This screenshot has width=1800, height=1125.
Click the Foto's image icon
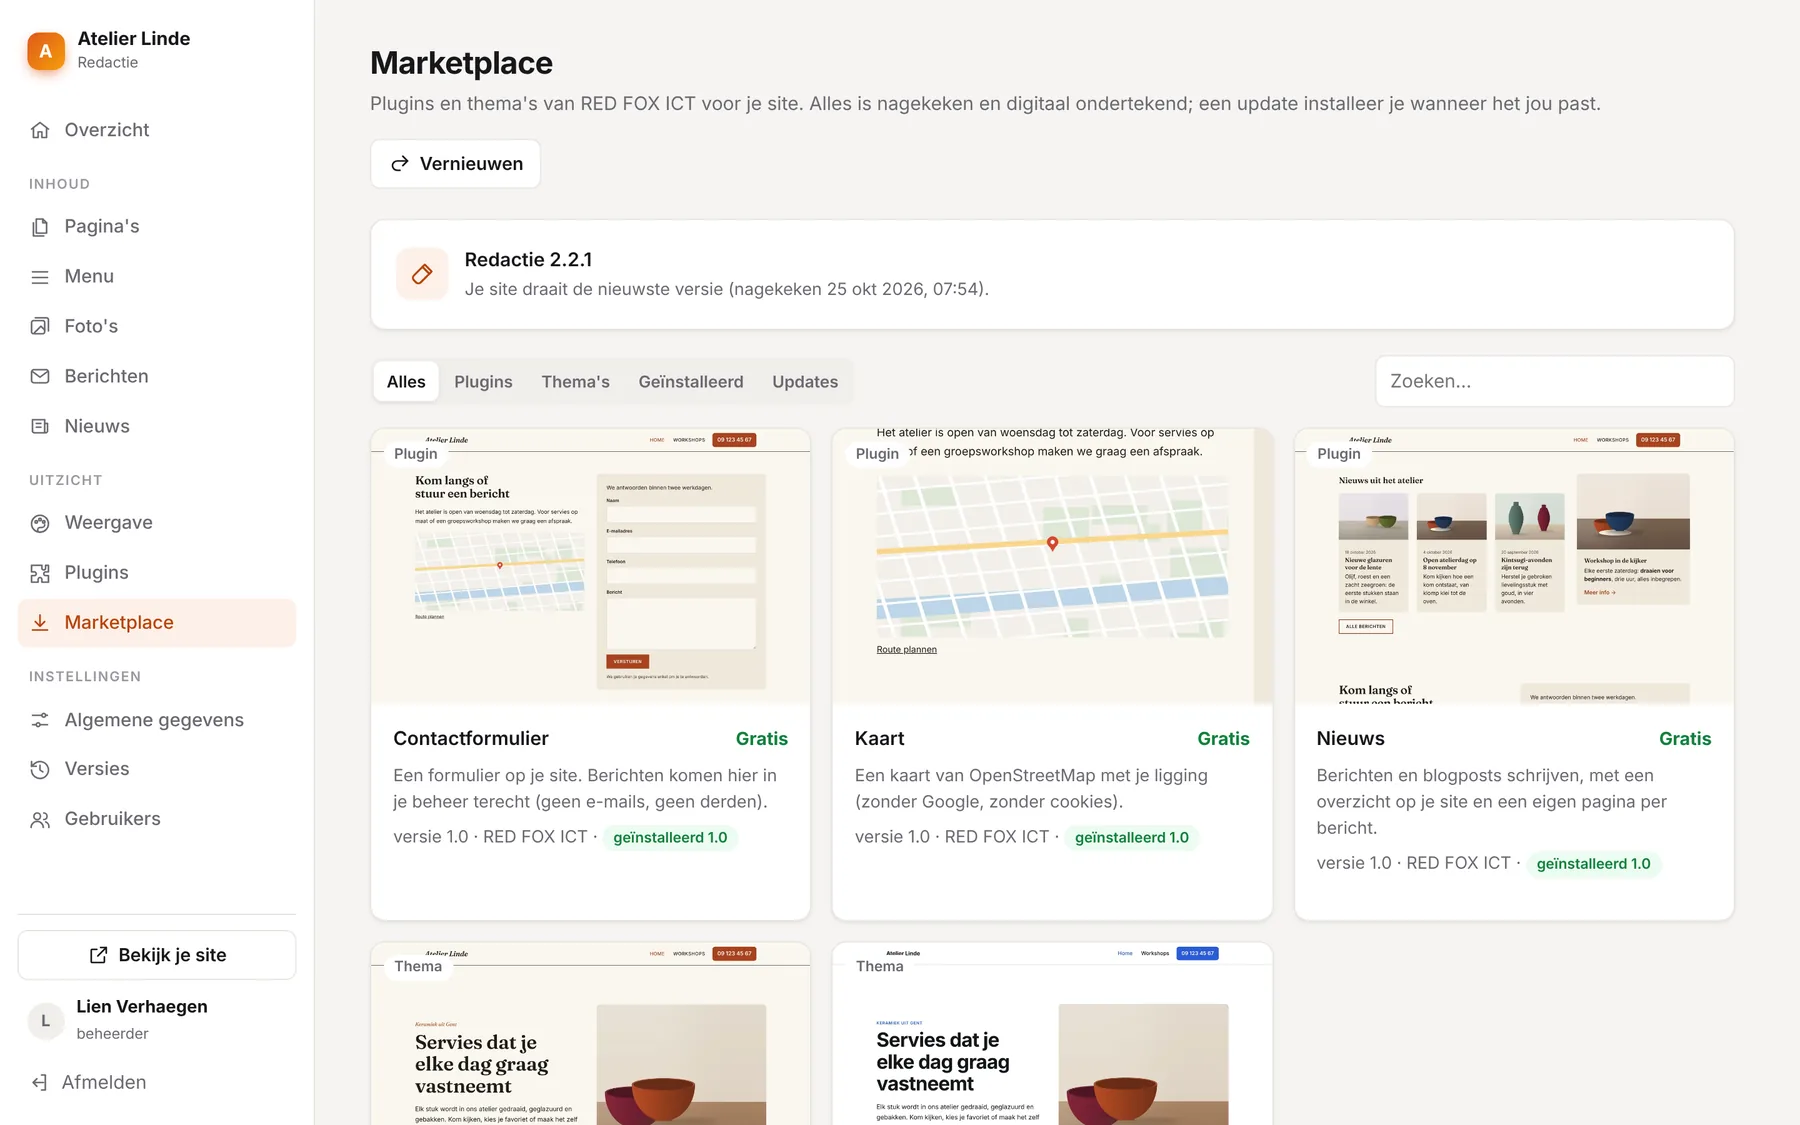pyautogui.click(x=40, y=326)
